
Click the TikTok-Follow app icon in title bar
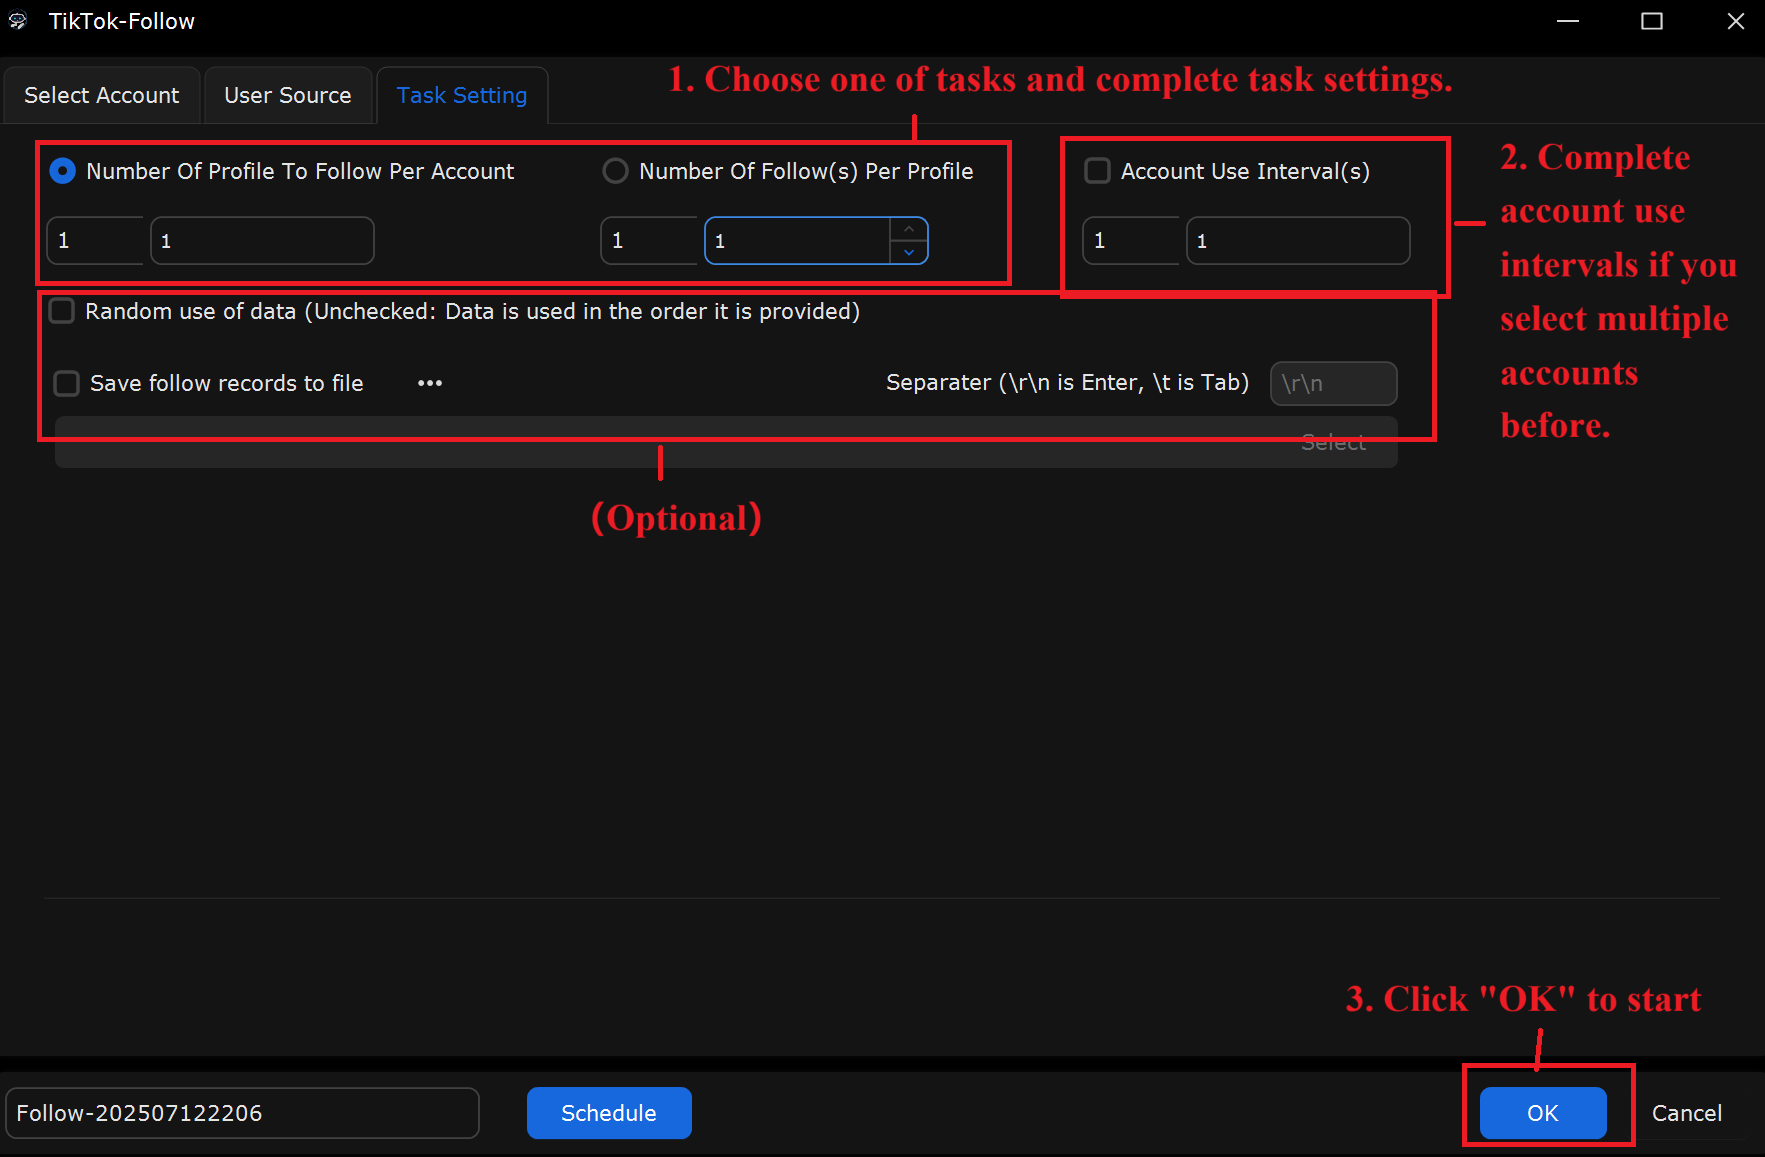[18, 21]
